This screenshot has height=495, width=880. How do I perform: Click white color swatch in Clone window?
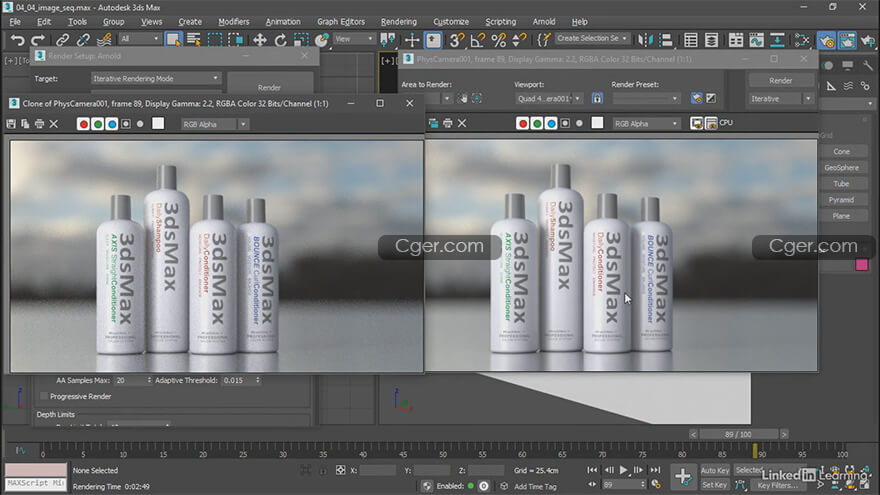click(x=158, y=124)
